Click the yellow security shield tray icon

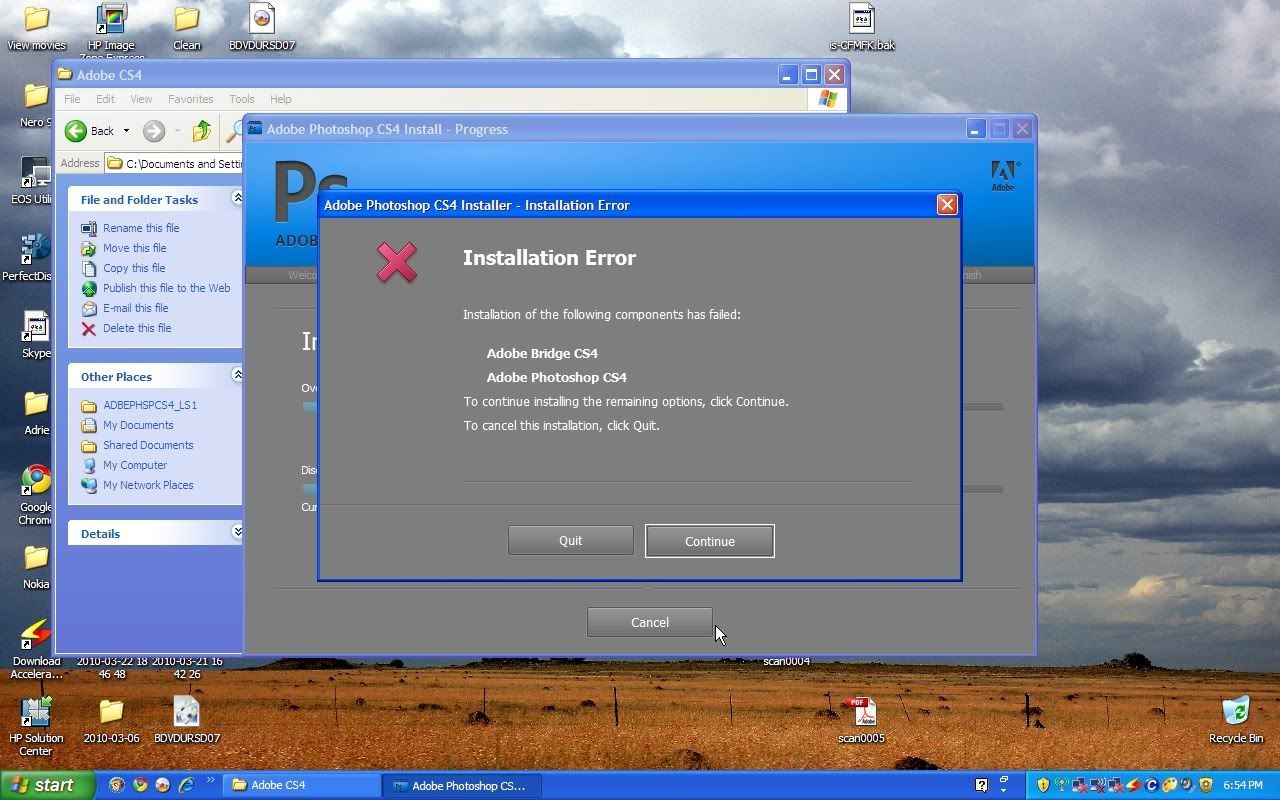point(1043,785)
